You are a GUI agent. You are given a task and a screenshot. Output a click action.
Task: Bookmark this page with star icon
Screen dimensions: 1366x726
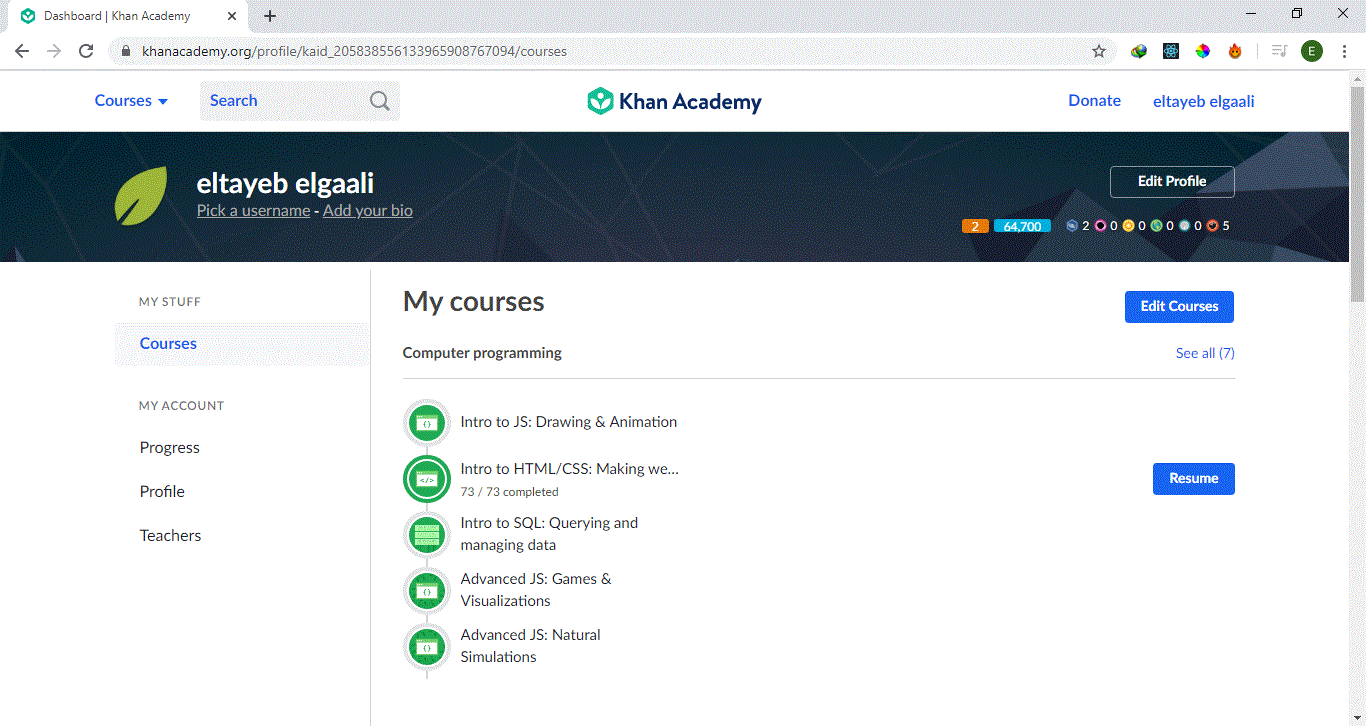point(1099,51)
